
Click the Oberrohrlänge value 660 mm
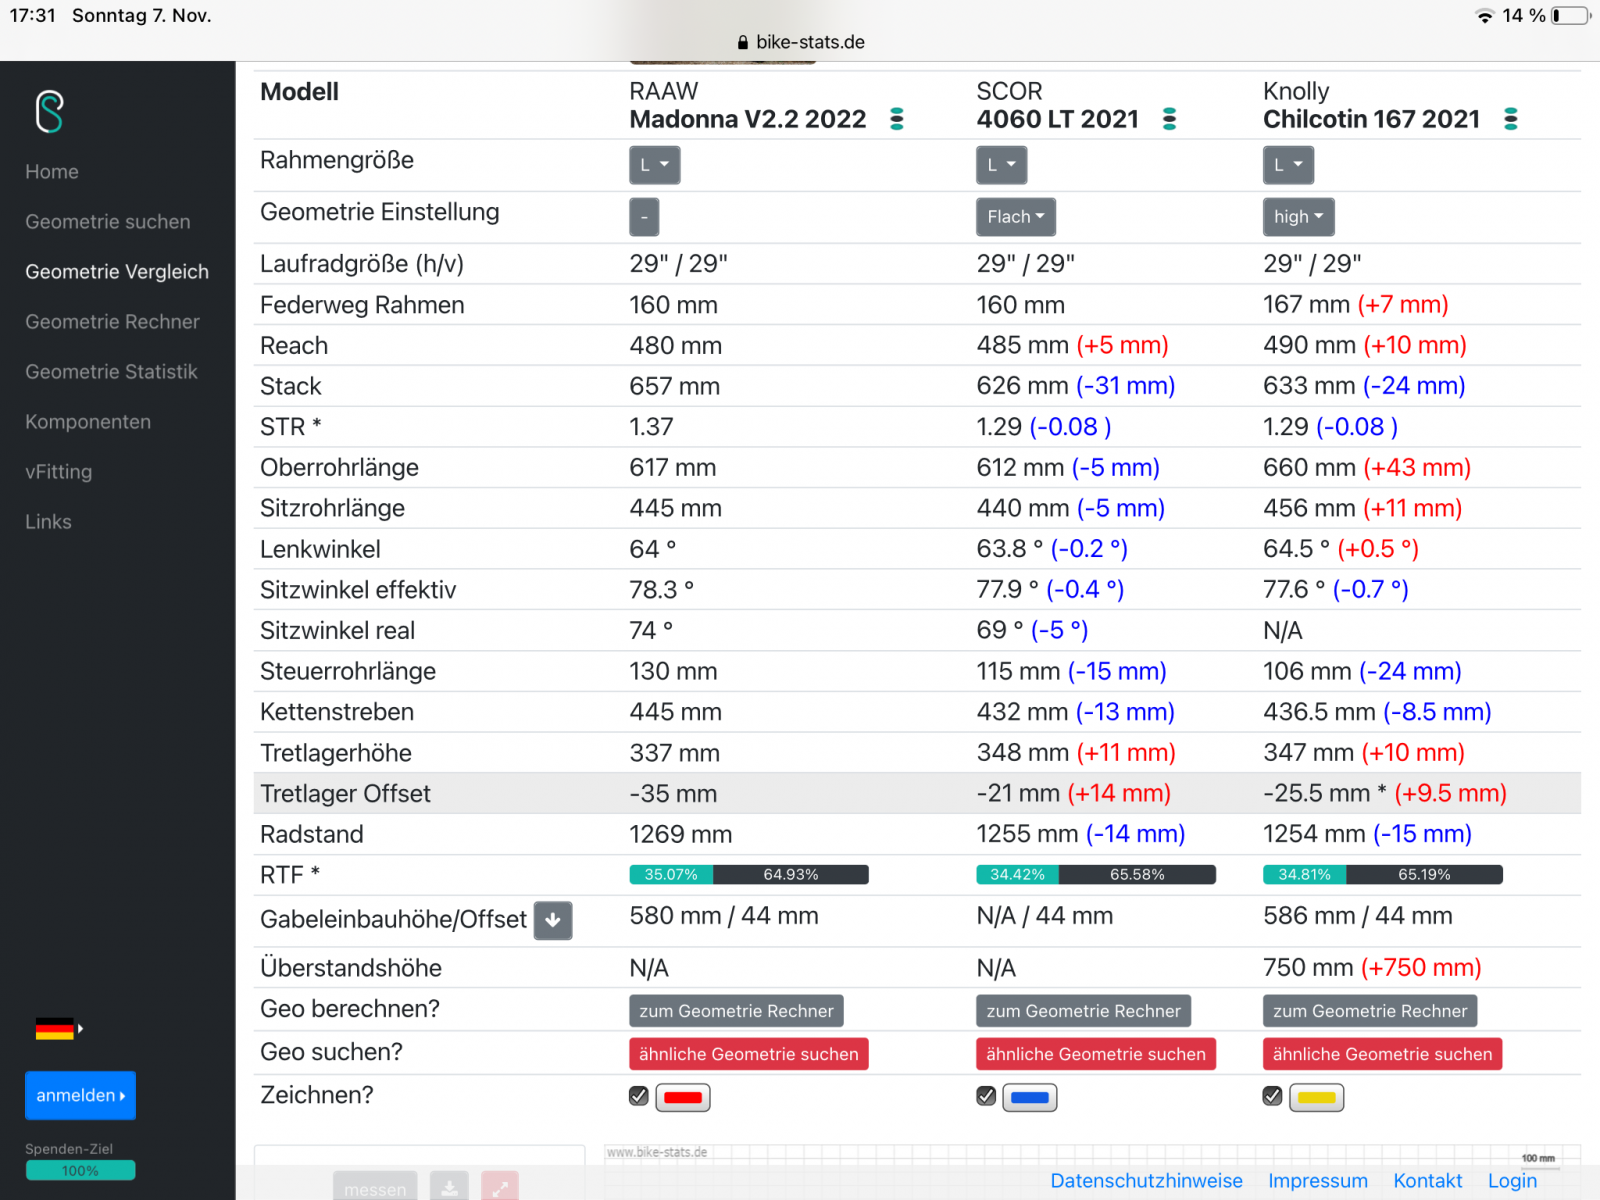point(1309,468)
